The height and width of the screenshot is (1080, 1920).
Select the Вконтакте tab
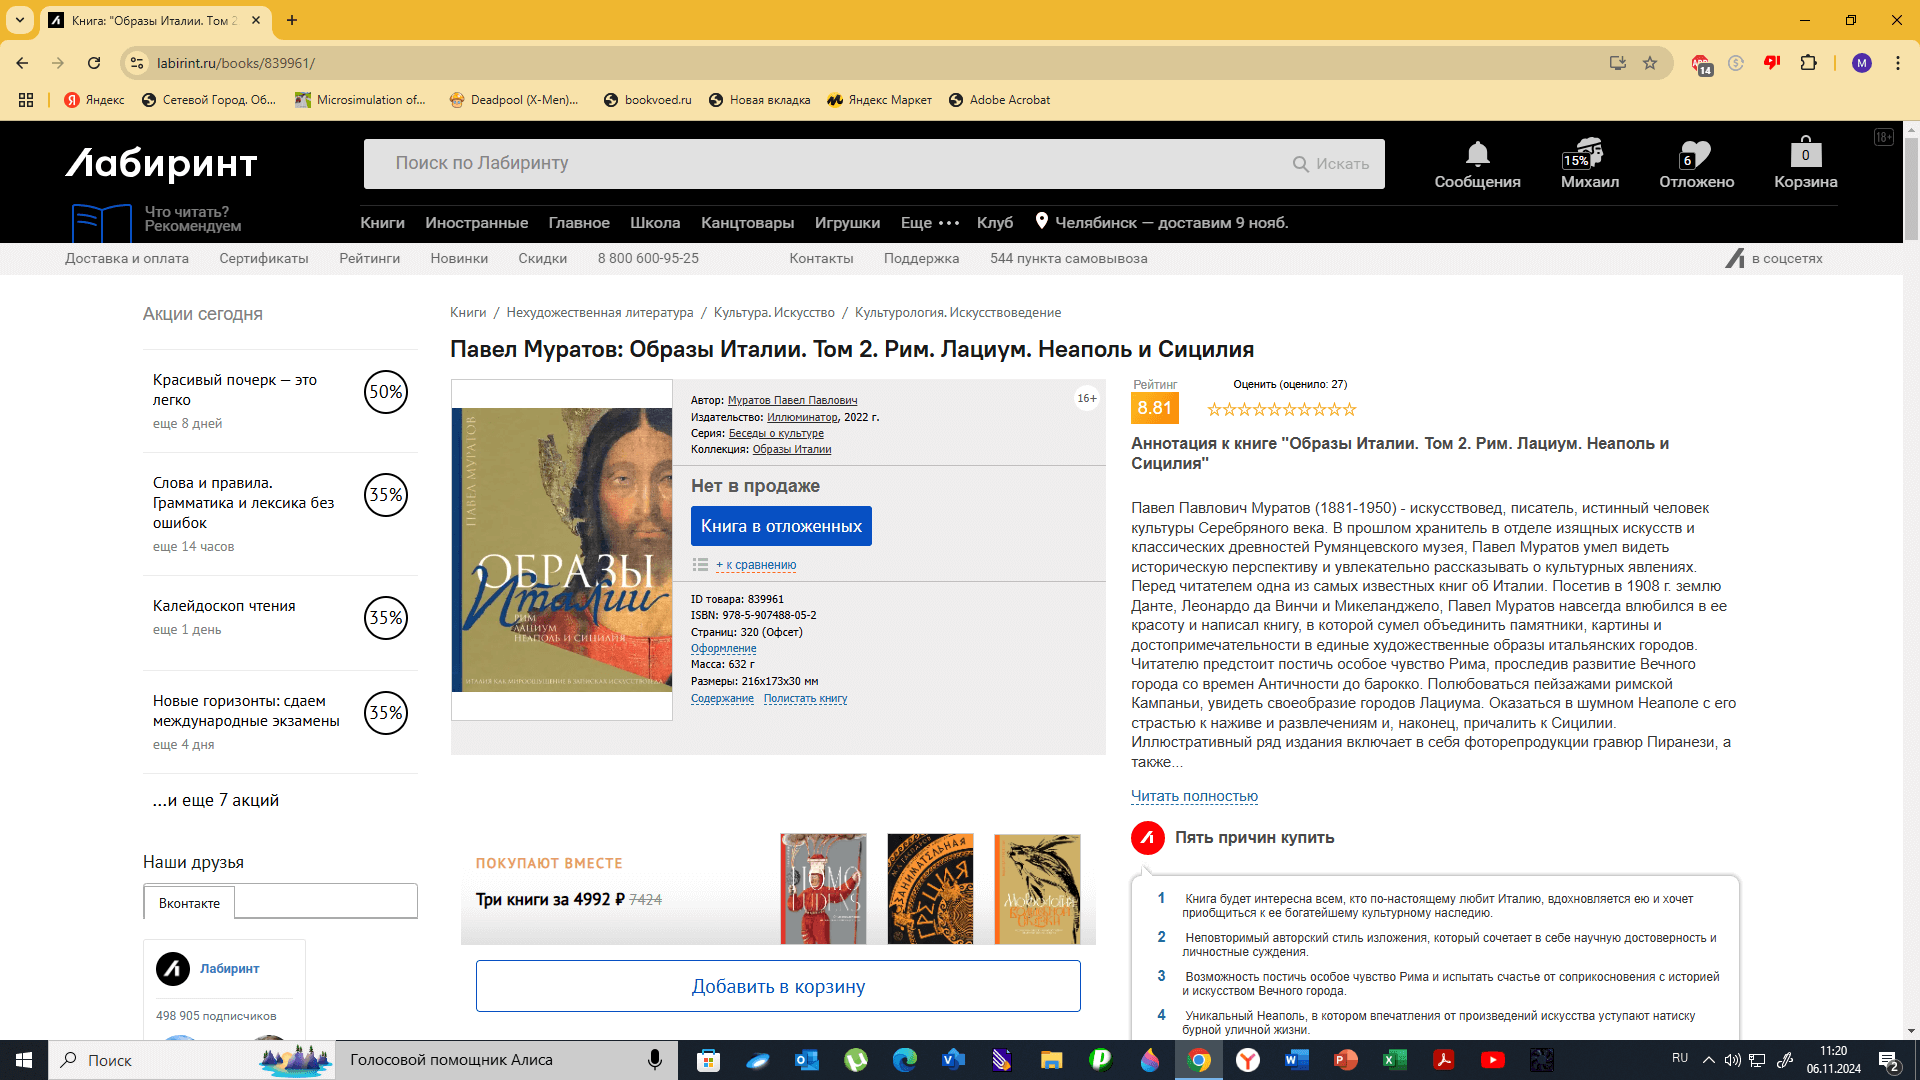point(189,903)
